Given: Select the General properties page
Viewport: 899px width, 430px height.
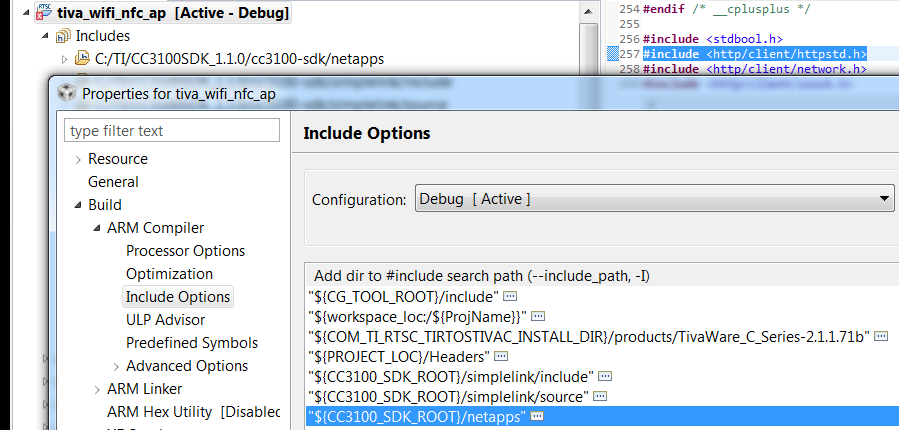Looking at the screenshot, I should click(x=113, y=182).
